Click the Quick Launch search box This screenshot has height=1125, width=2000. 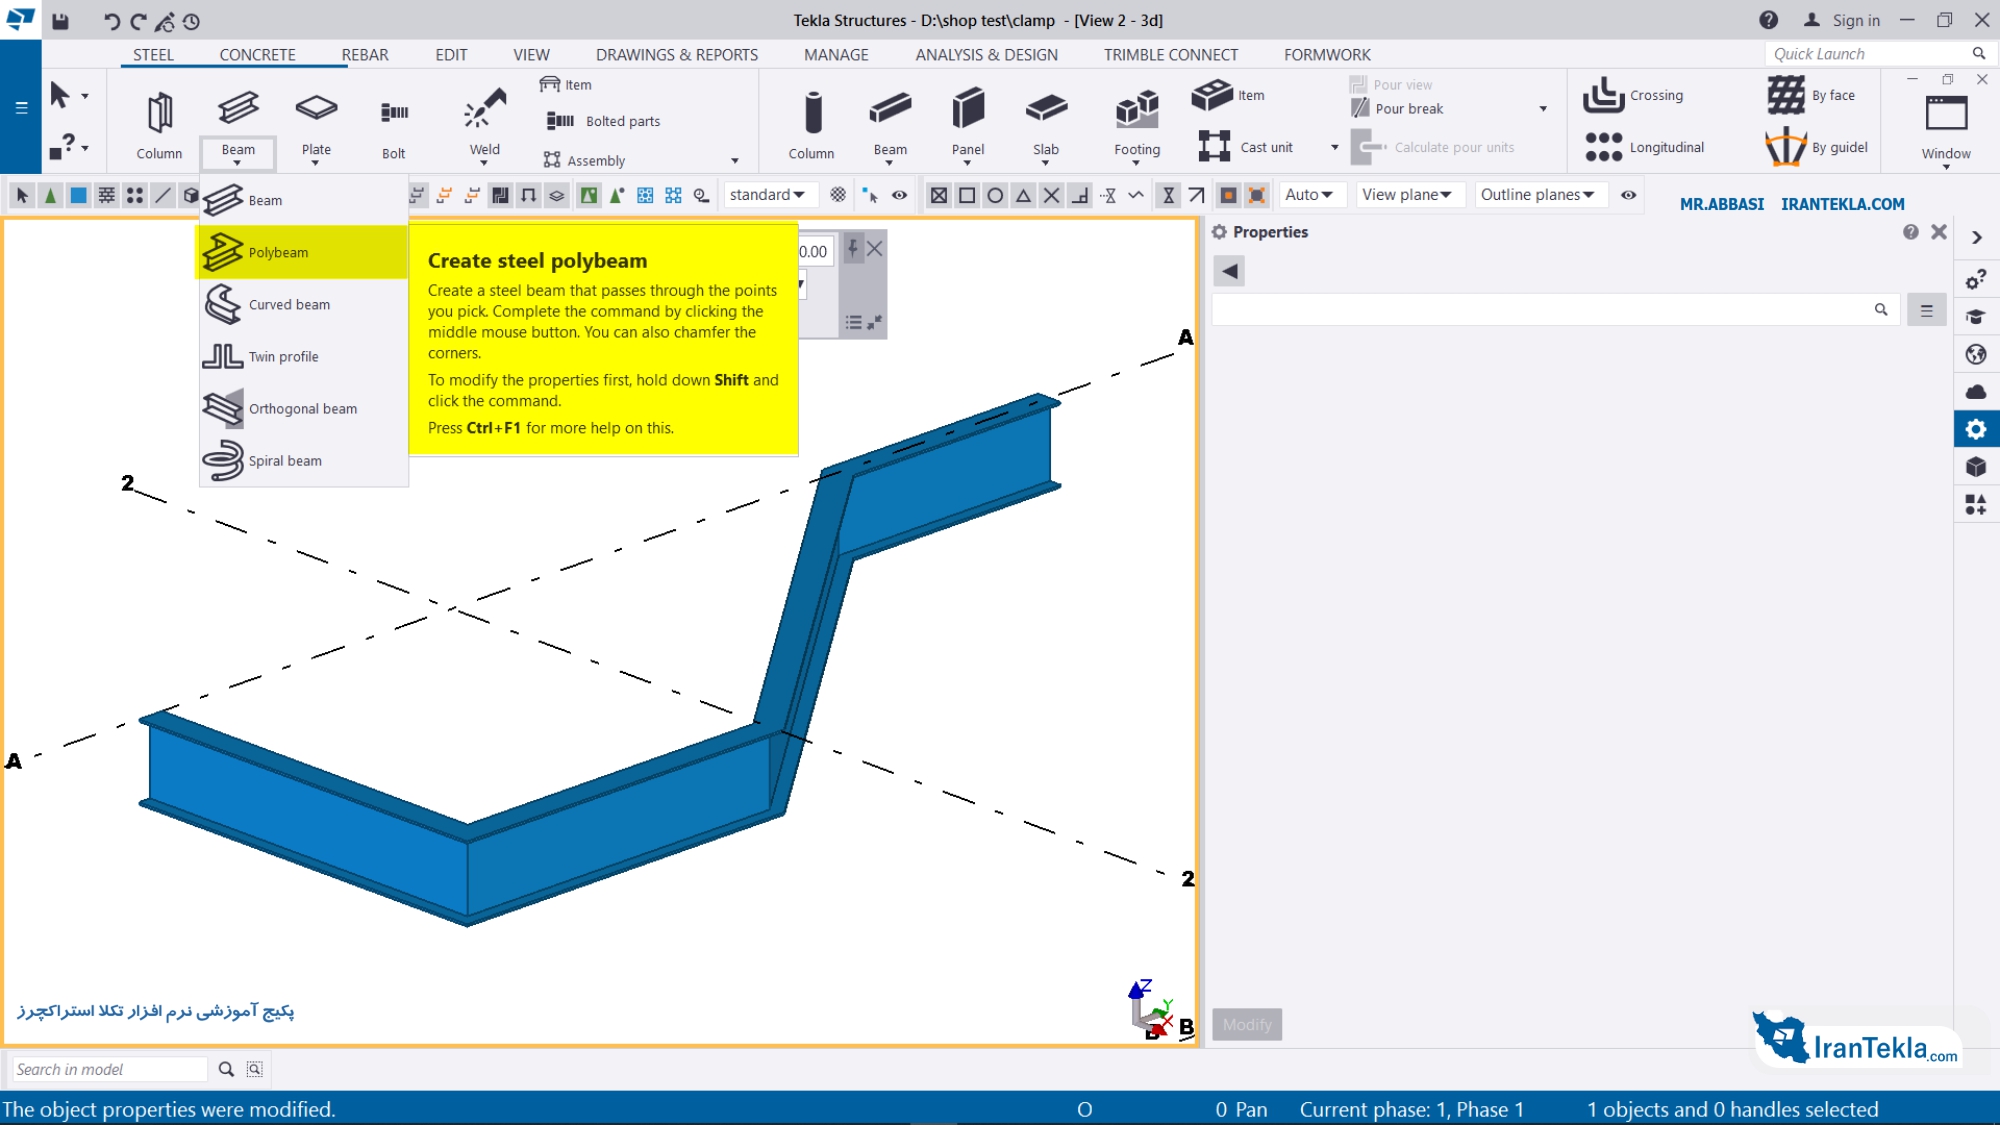tap(1878, 54)
